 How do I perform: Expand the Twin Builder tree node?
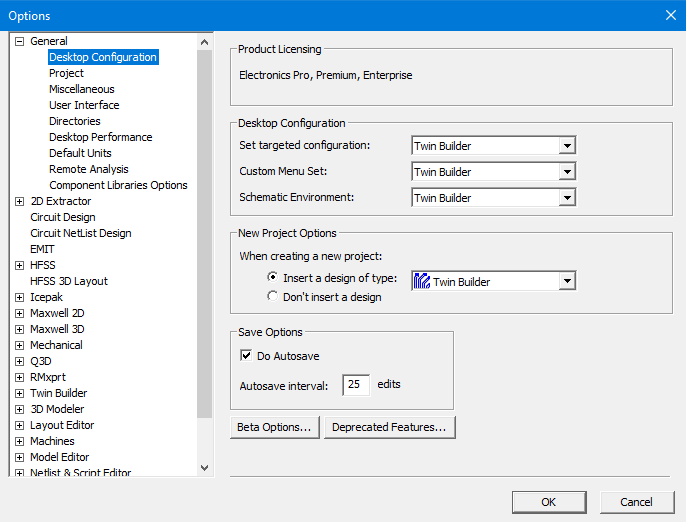pyautogui.click(x=20, y=393)
